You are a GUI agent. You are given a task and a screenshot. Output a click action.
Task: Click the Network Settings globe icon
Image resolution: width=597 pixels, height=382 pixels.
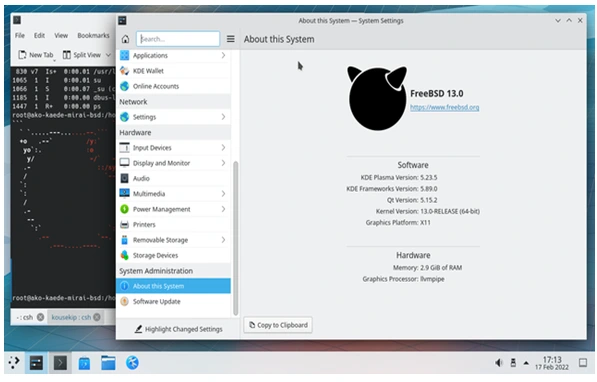click(125, 117)
